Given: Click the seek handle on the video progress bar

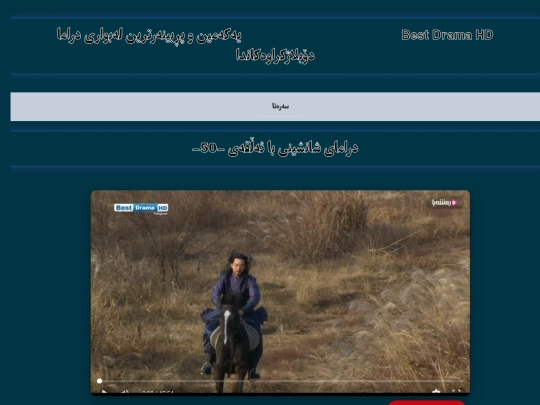Looking at the screenshot, I should 100,381.
